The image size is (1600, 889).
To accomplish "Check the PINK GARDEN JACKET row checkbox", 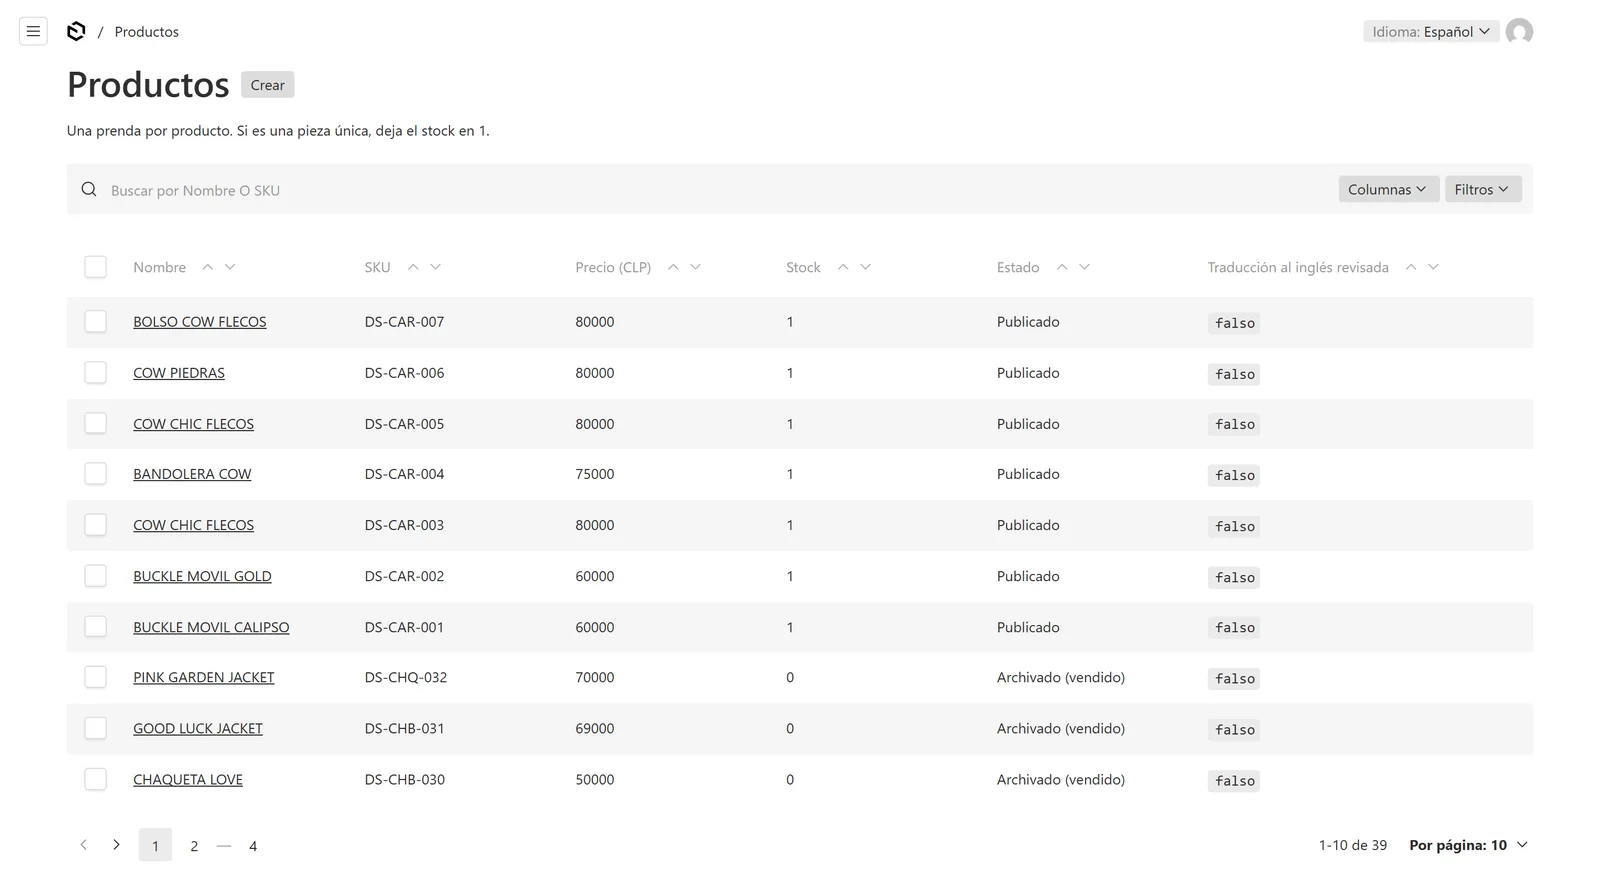I will coord(95,677).
